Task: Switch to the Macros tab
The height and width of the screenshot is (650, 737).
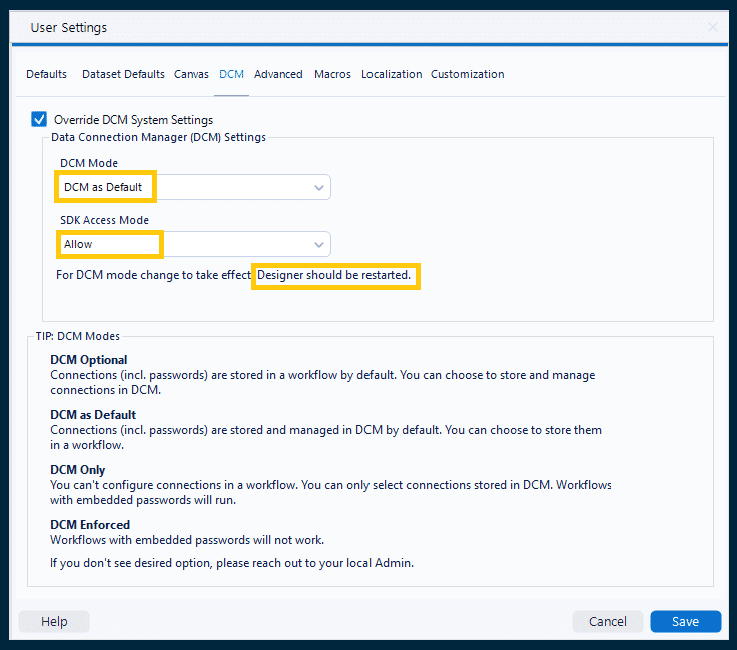Action: (x=332, y=74)
